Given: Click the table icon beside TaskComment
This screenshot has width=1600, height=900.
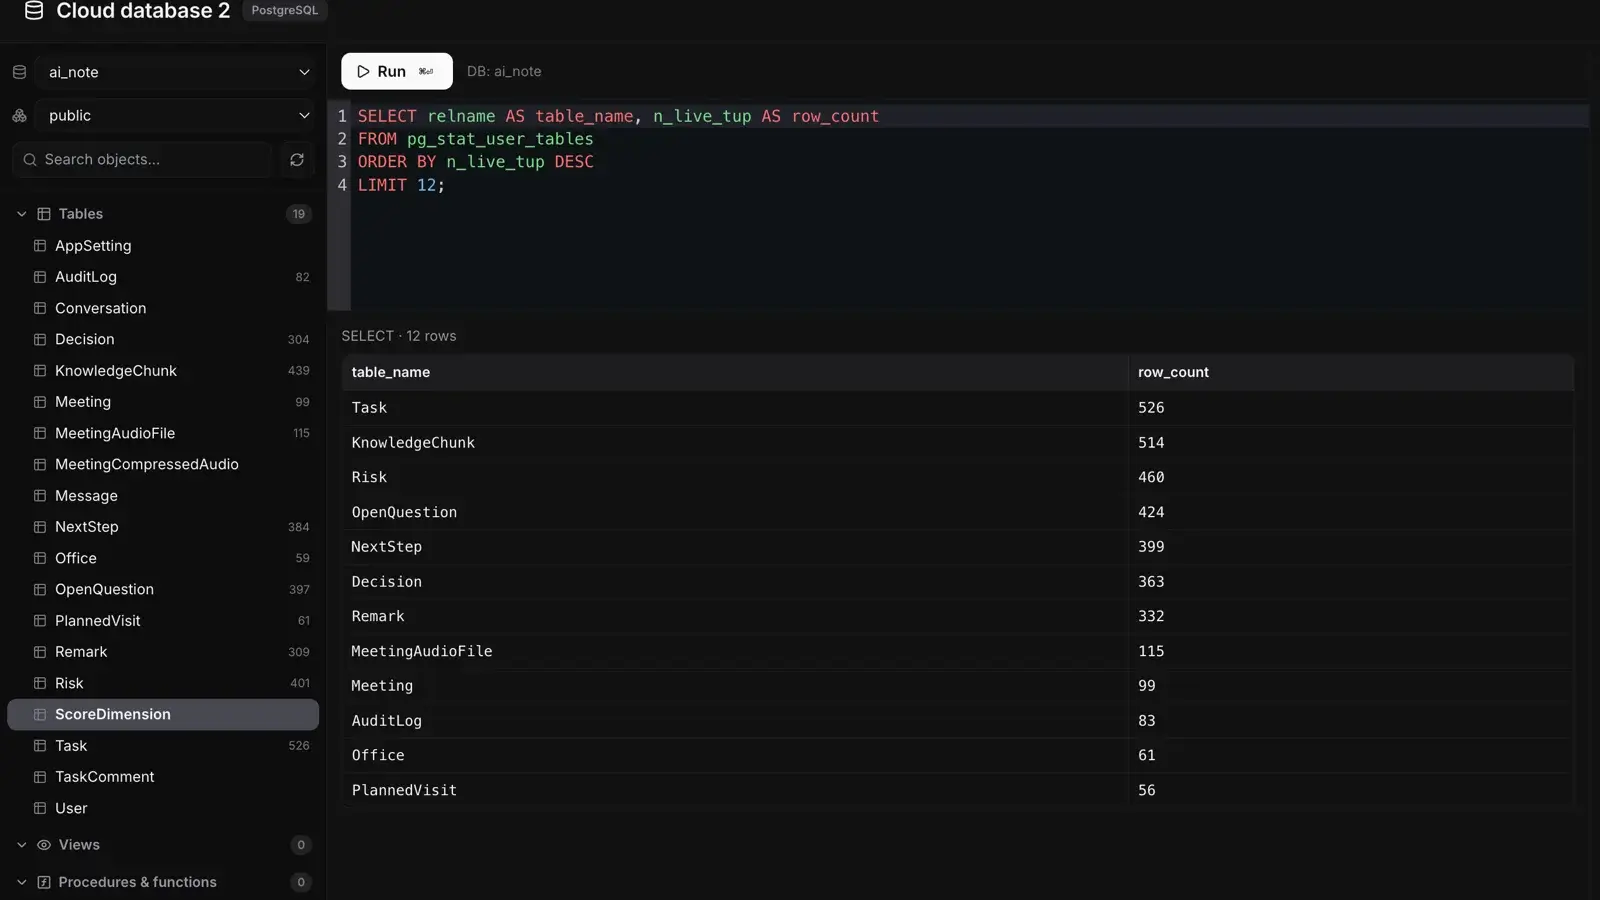Looking at the screenshot, I should coord(40,777).
